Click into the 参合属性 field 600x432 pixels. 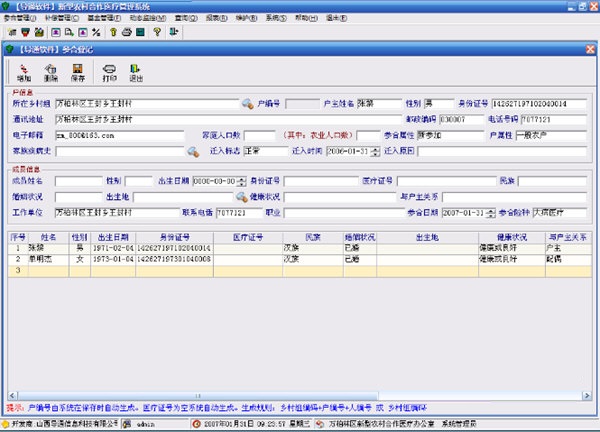point(450,135)
